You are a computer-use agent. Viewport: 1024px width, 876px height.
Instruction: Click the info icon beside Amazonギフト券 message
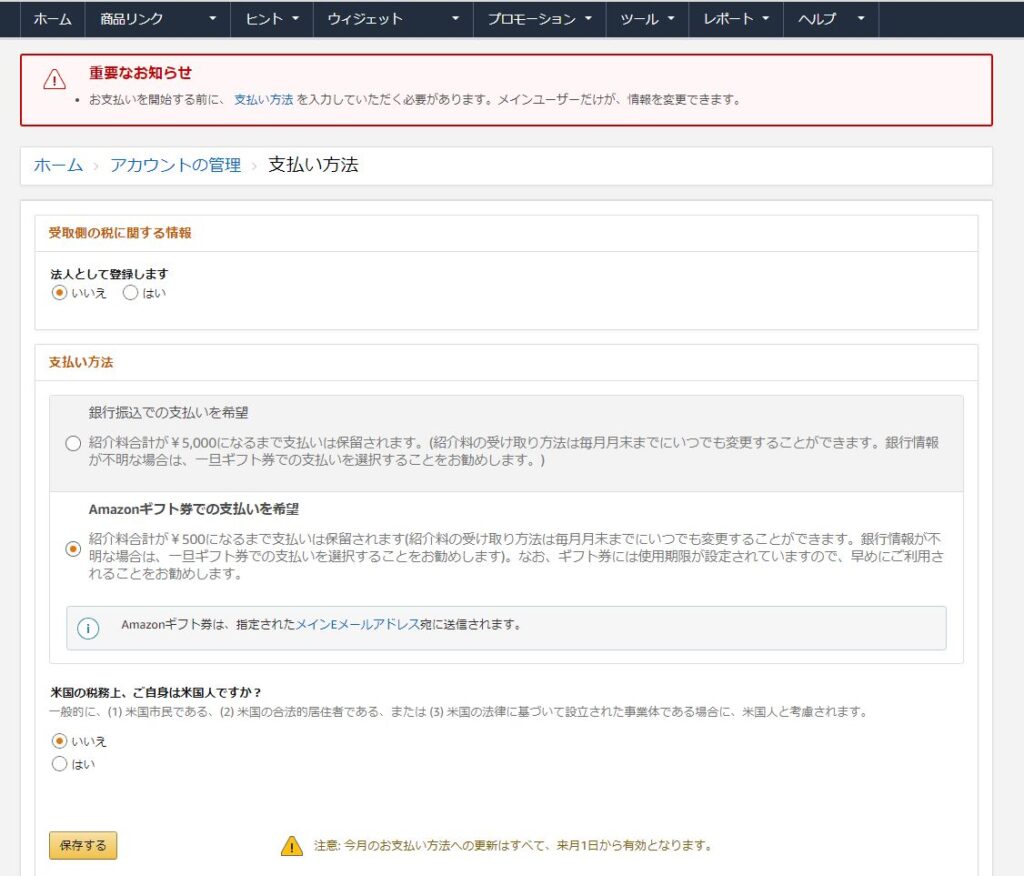88,628
